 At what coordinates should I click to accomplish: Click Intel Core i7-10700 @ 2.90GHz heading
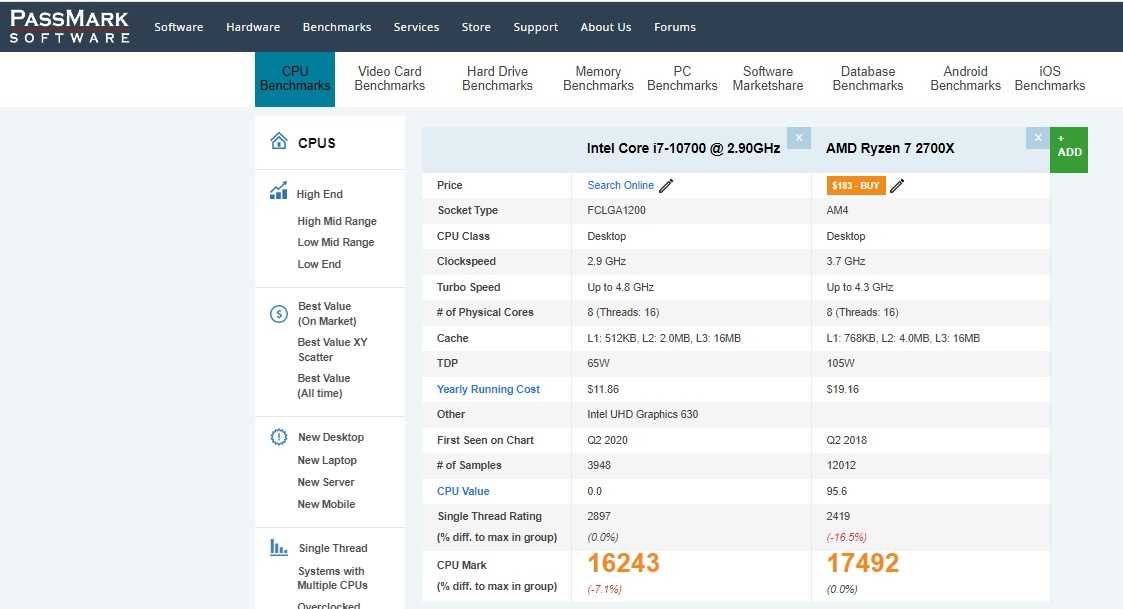683,148
